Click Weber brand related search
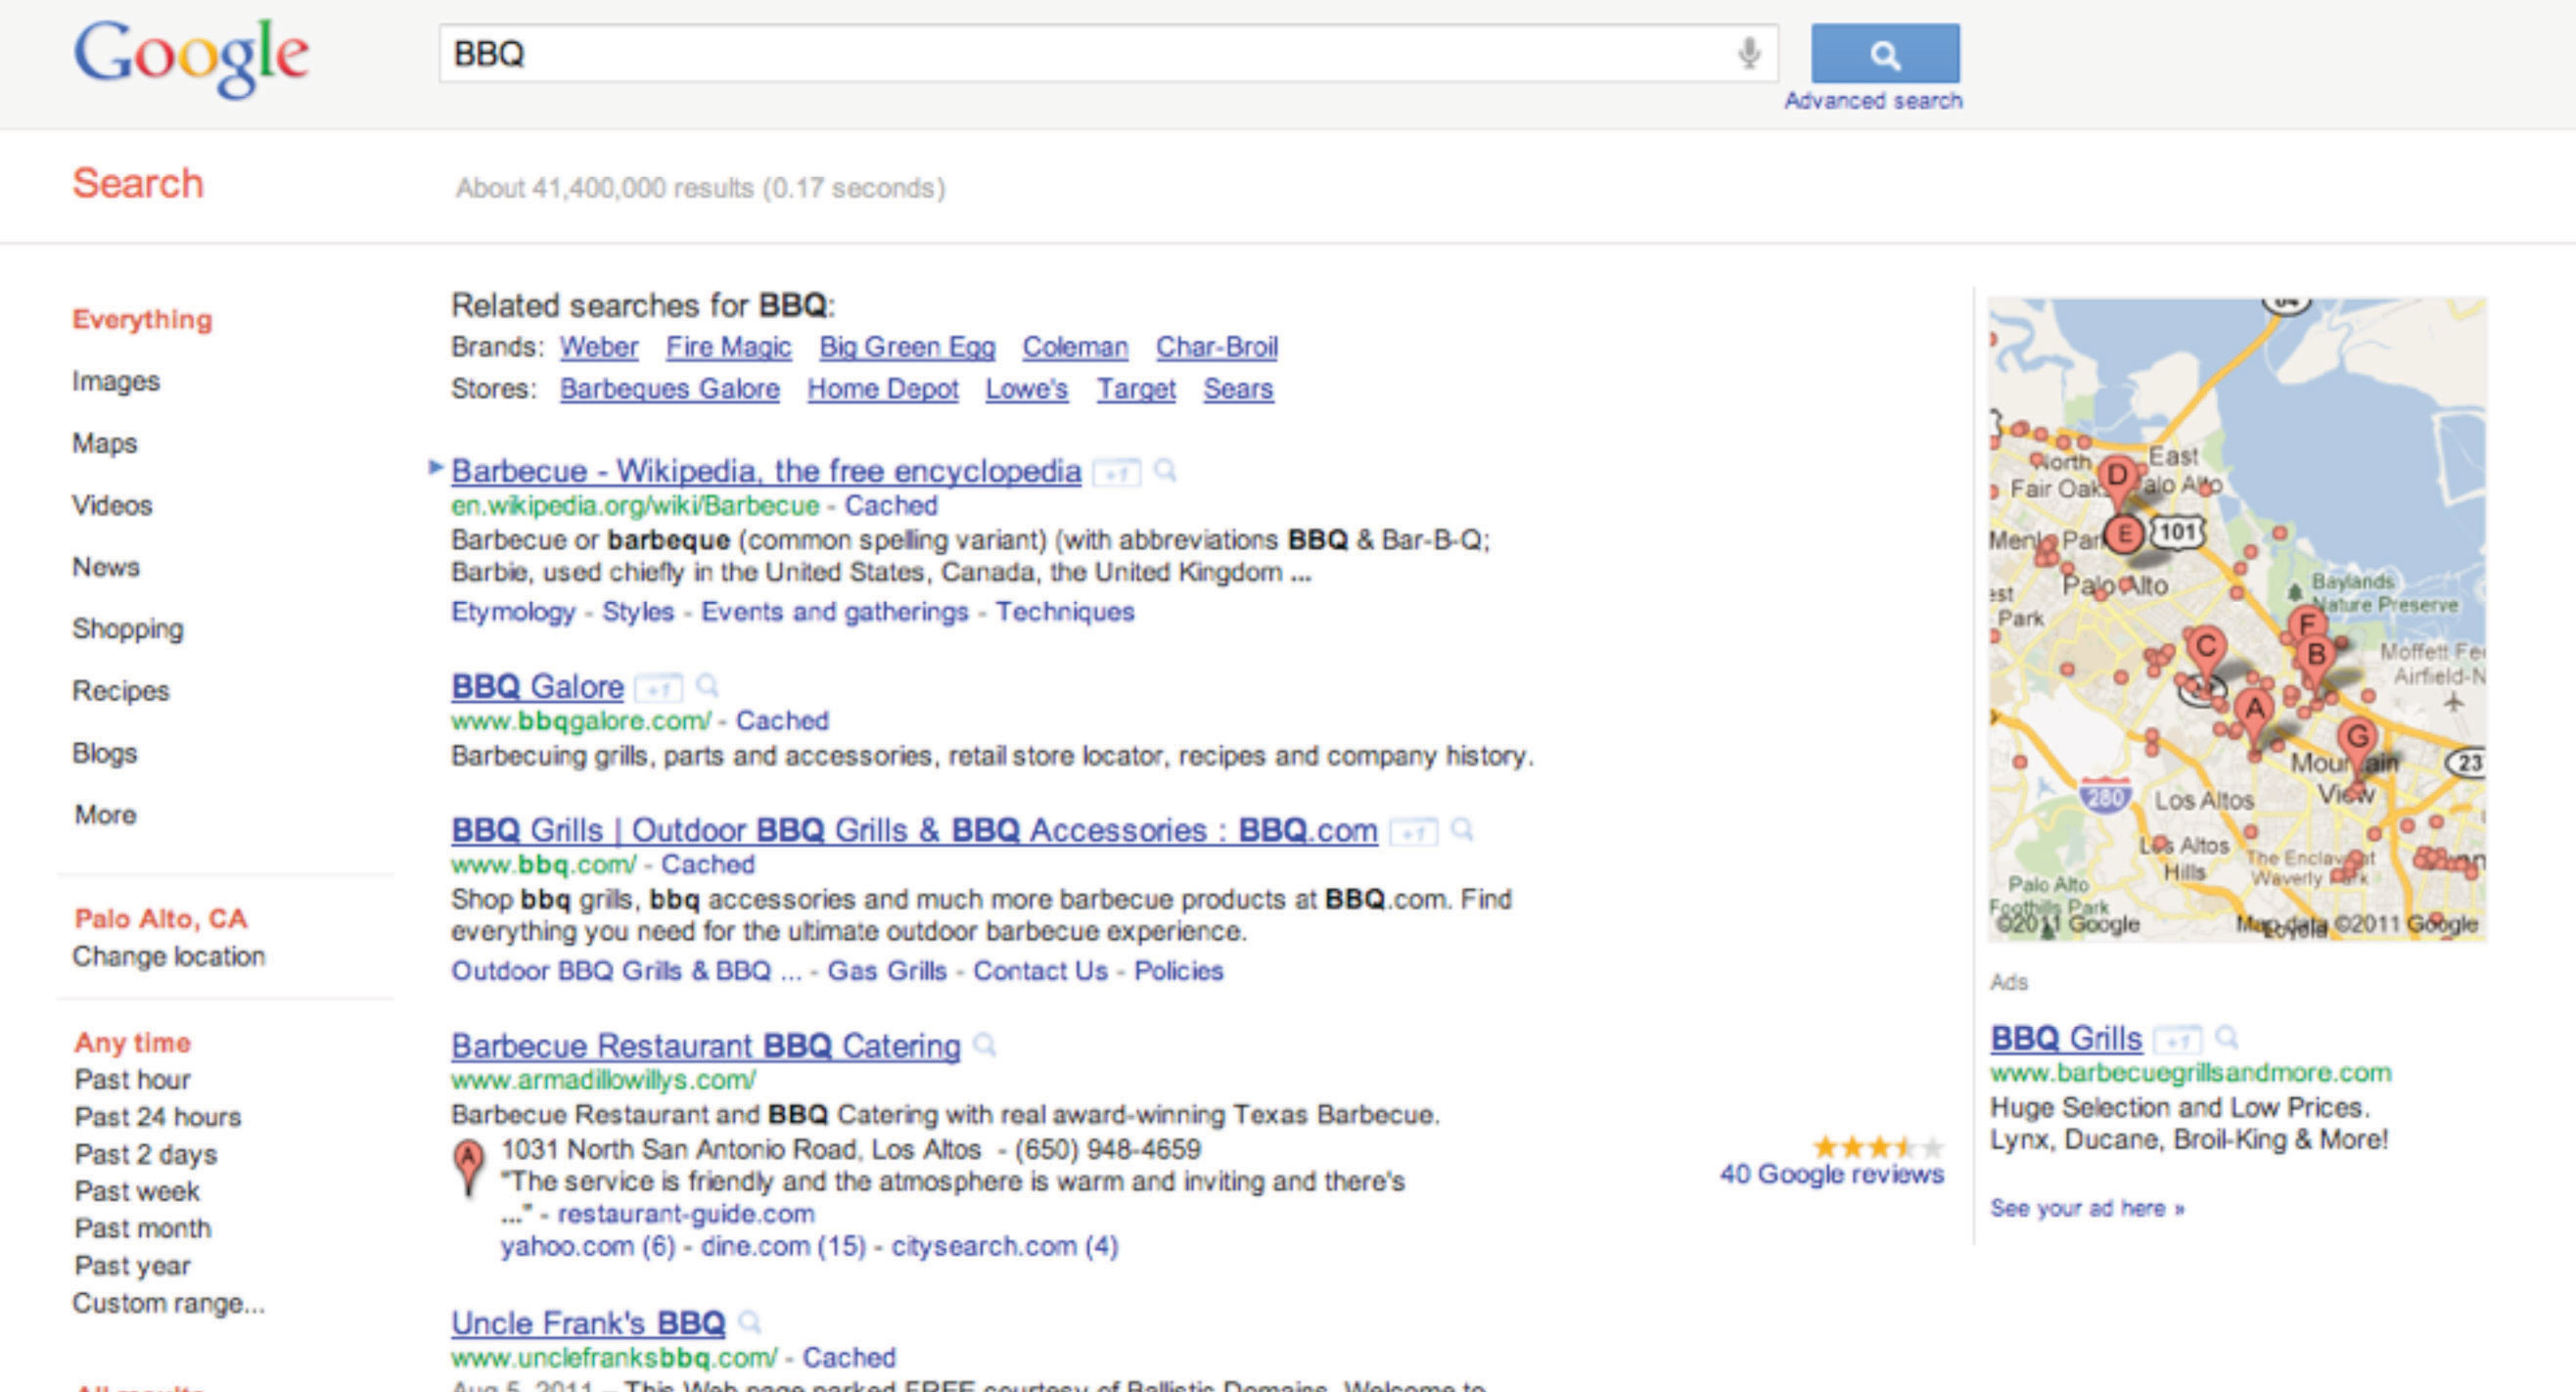The image size is (2576, 1392). [x=599, y=348]
